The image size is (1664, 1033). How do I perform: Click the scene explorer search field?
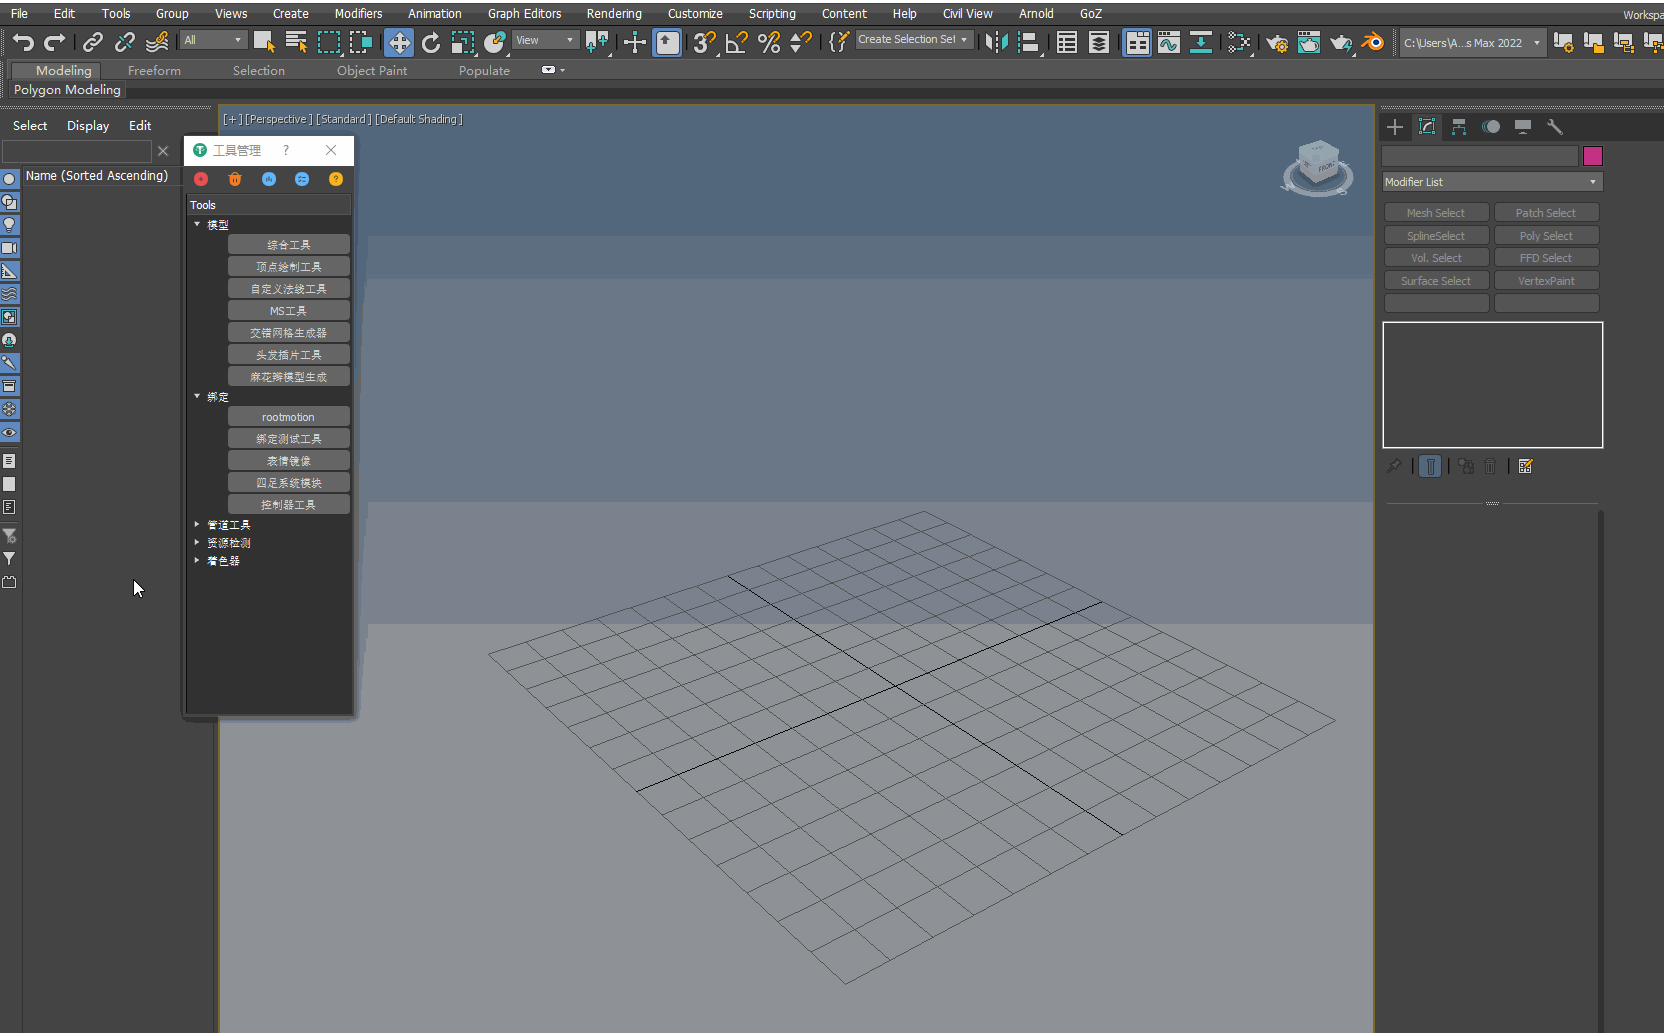[x=76, y=151]
